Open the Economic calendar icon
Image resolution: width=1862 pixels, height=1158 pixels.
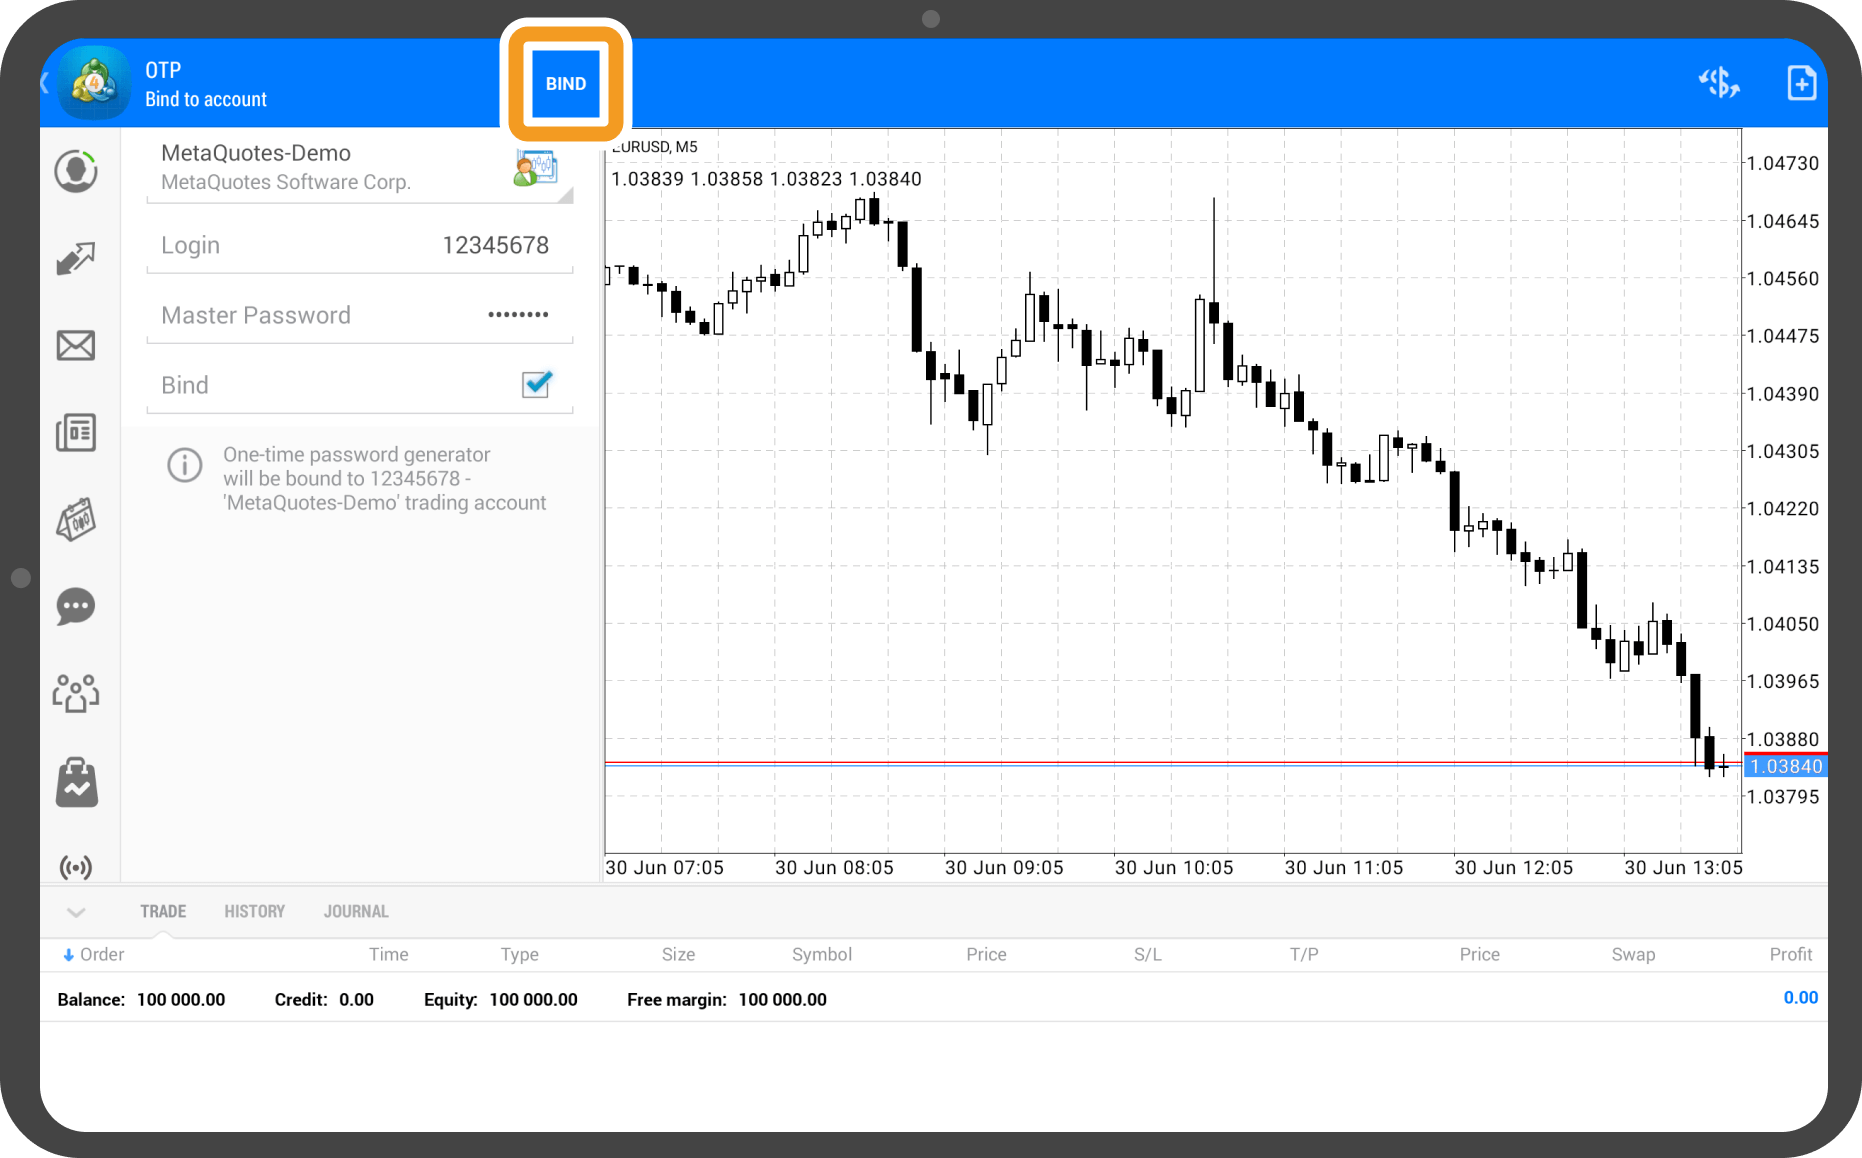(76, 520)
